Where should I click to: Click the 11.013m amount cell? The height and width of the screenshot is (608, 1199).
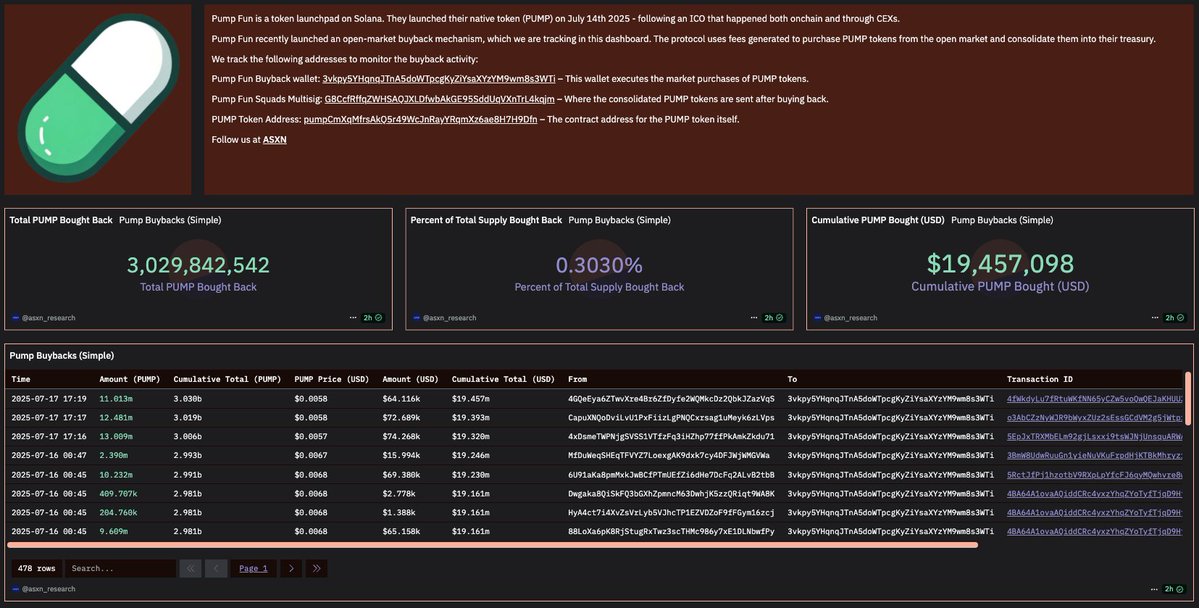coord(115,398)
